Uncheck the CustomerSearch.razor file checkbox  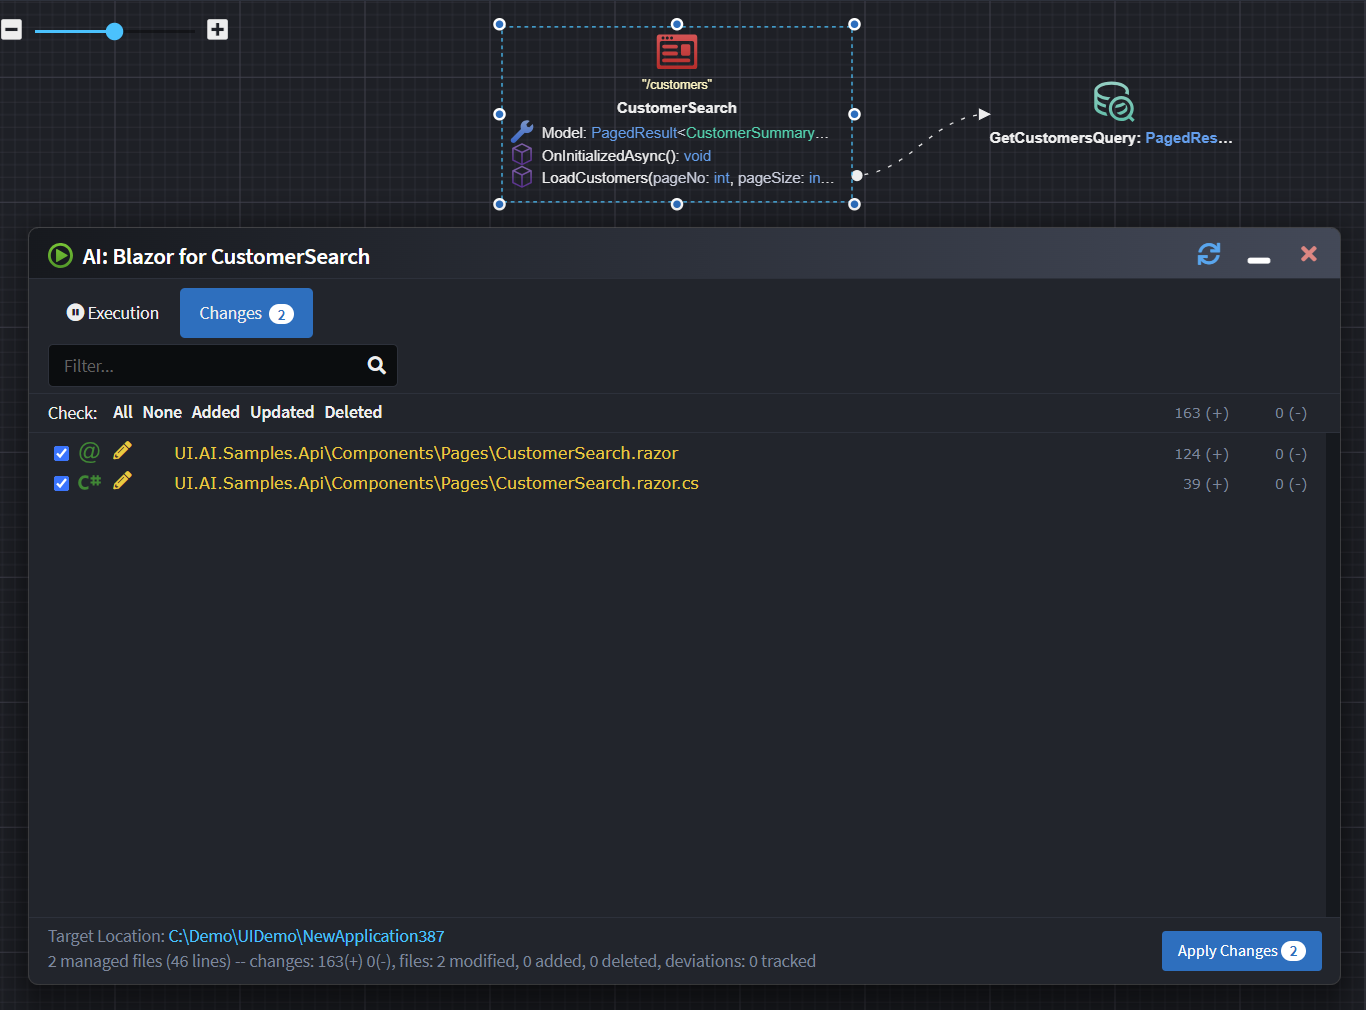(61, 453)
